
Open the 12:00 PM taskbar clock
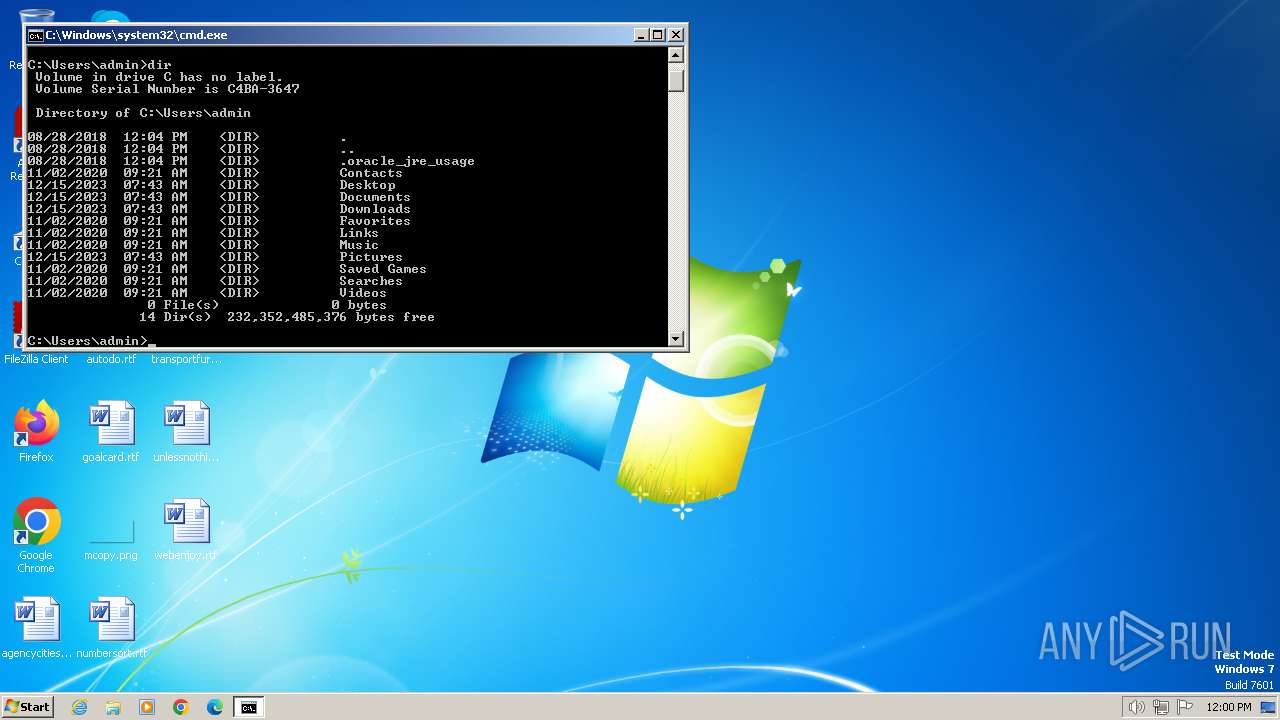click(x=1229, y=707)
